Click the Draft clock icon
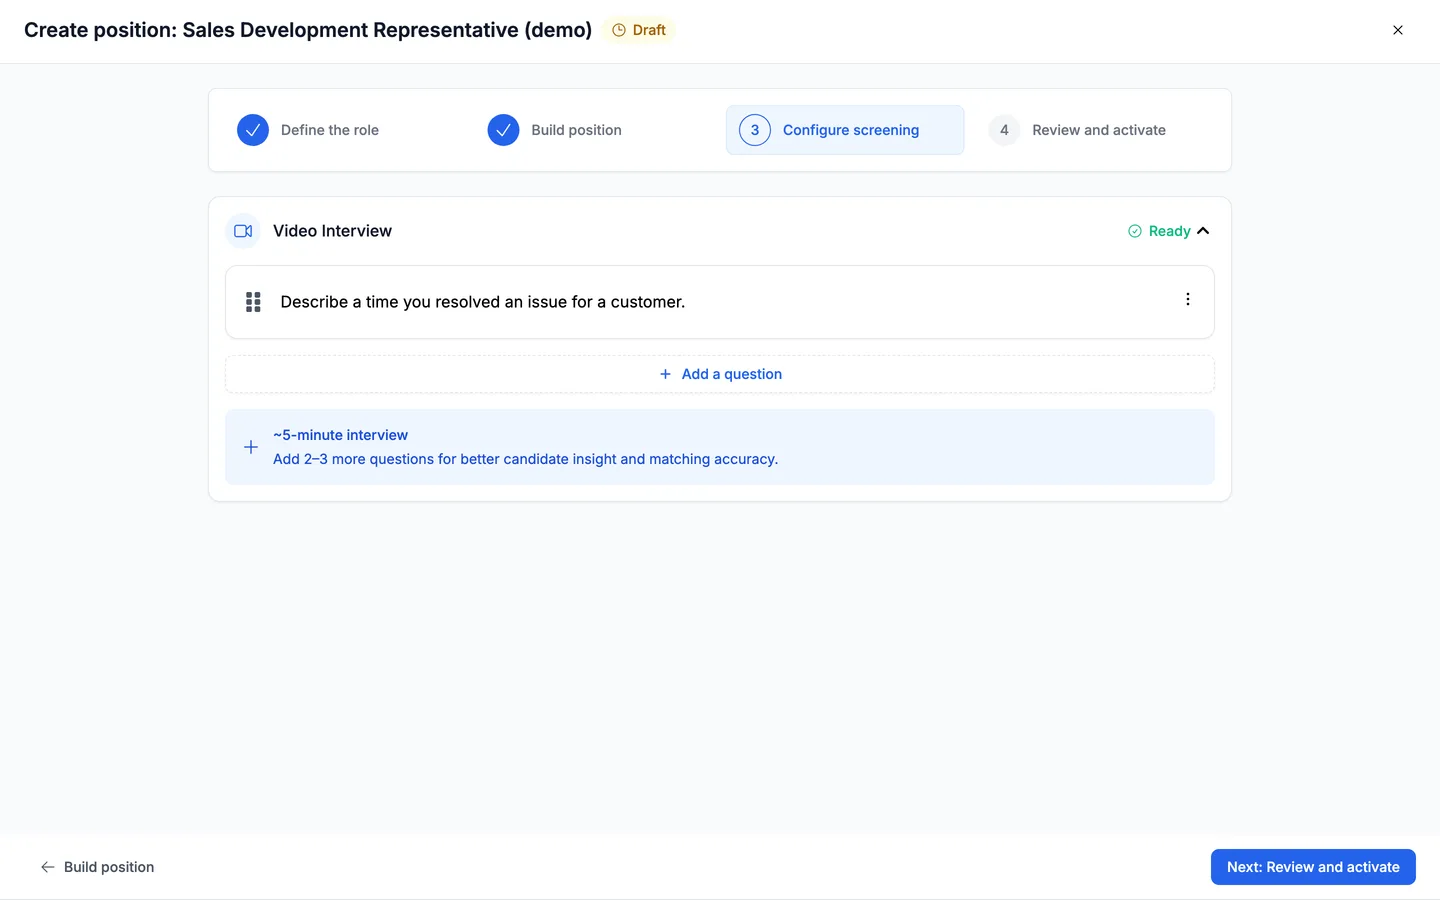Image resolution: width=1440 pixels, height=900 pixels. pyautogui.click(x=619, y=30)
